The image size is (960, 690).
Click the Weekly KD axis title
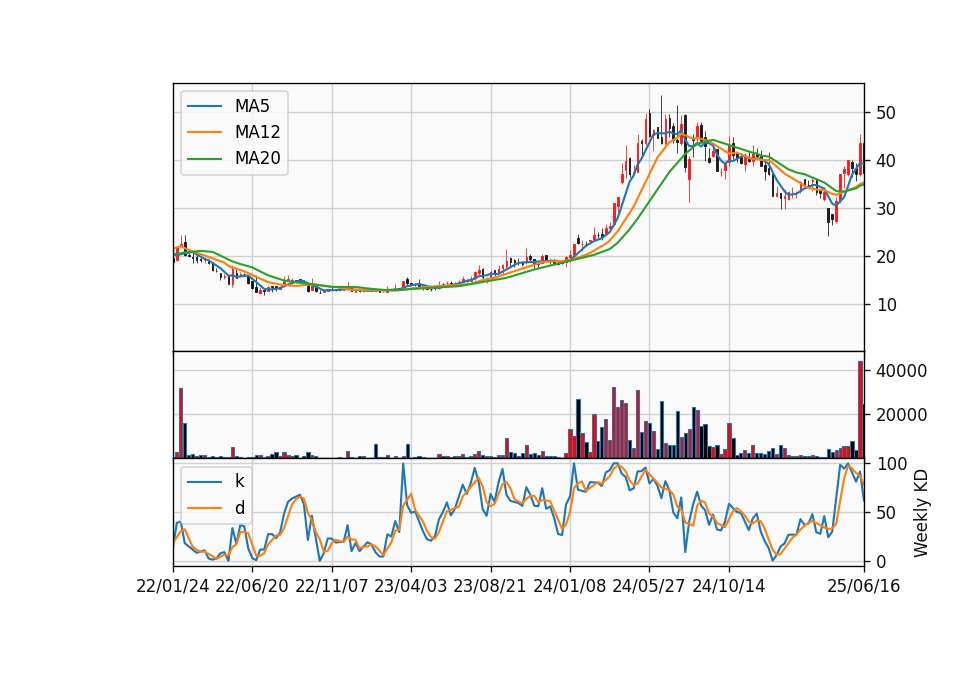point(921,513)
